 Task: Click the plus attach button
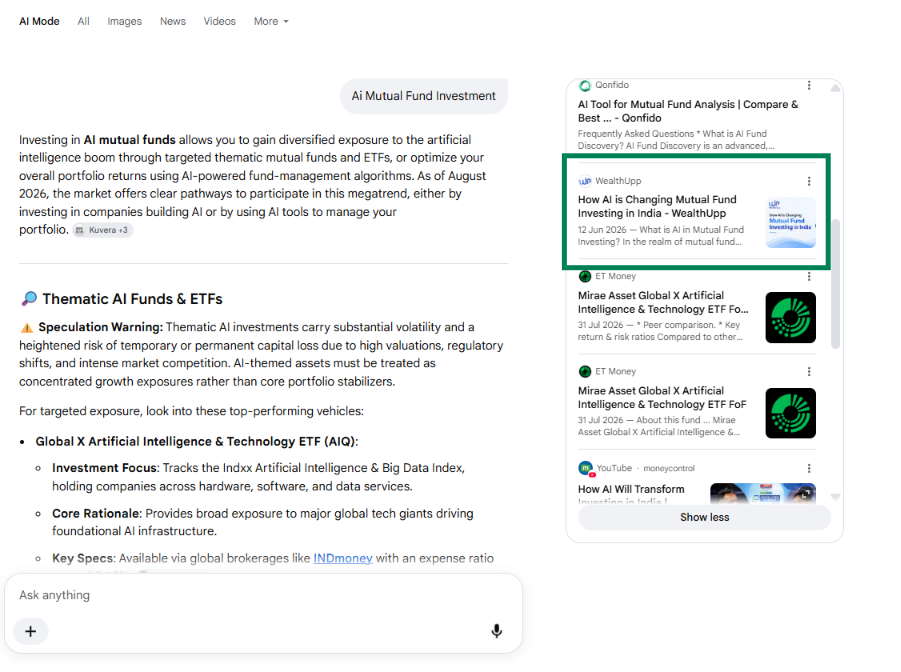(x=30, y=631)
